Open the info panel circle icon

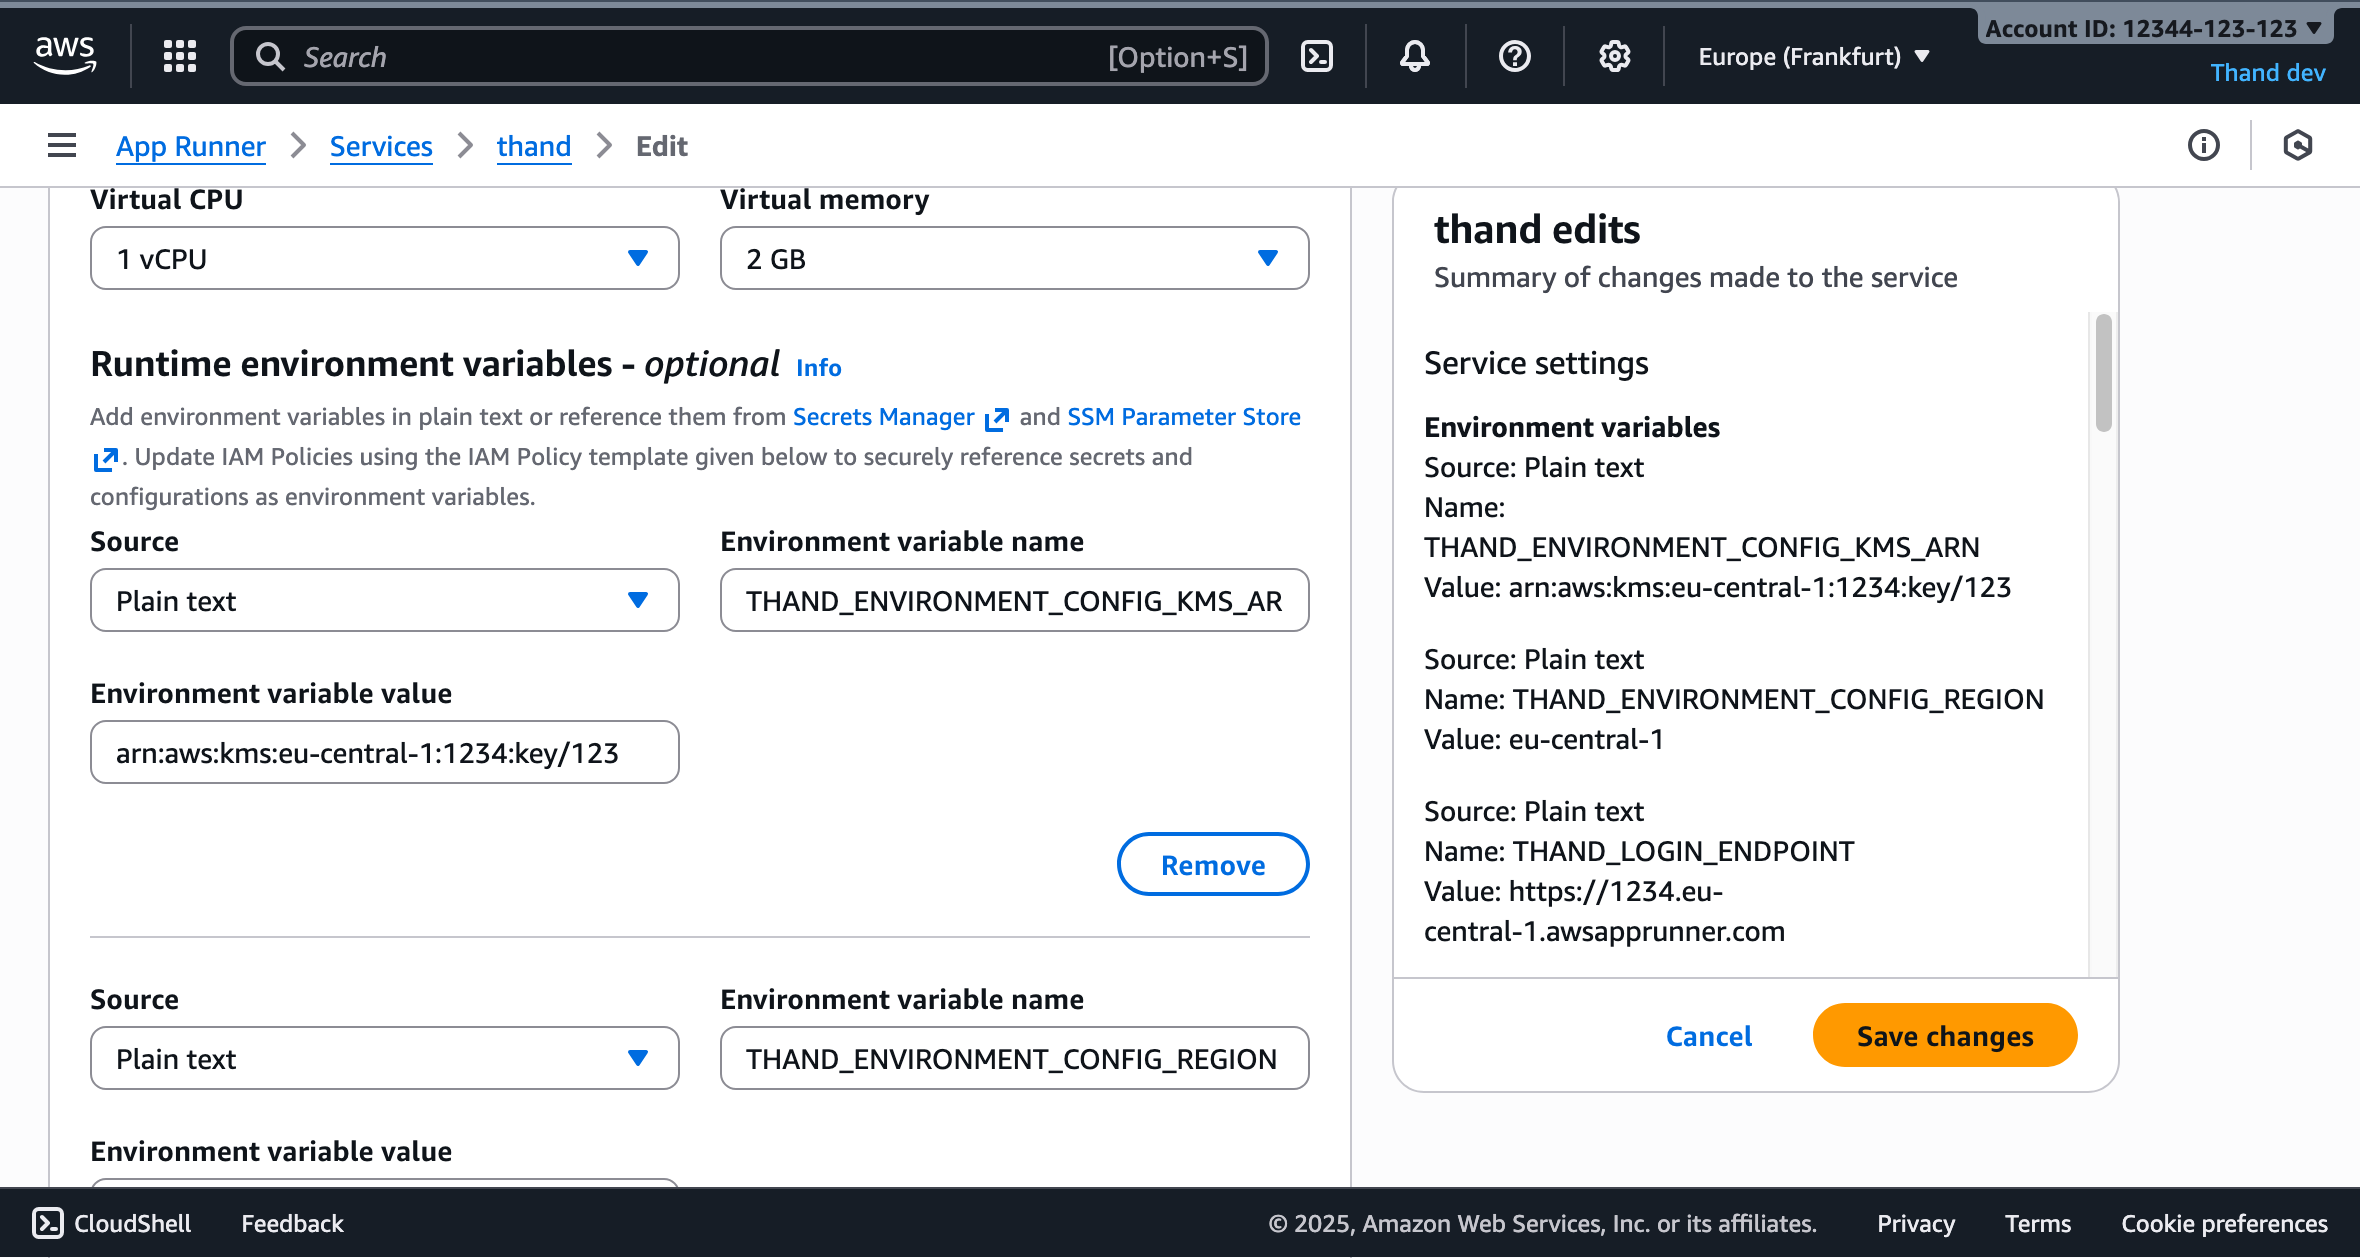(x=2203, y=146)
